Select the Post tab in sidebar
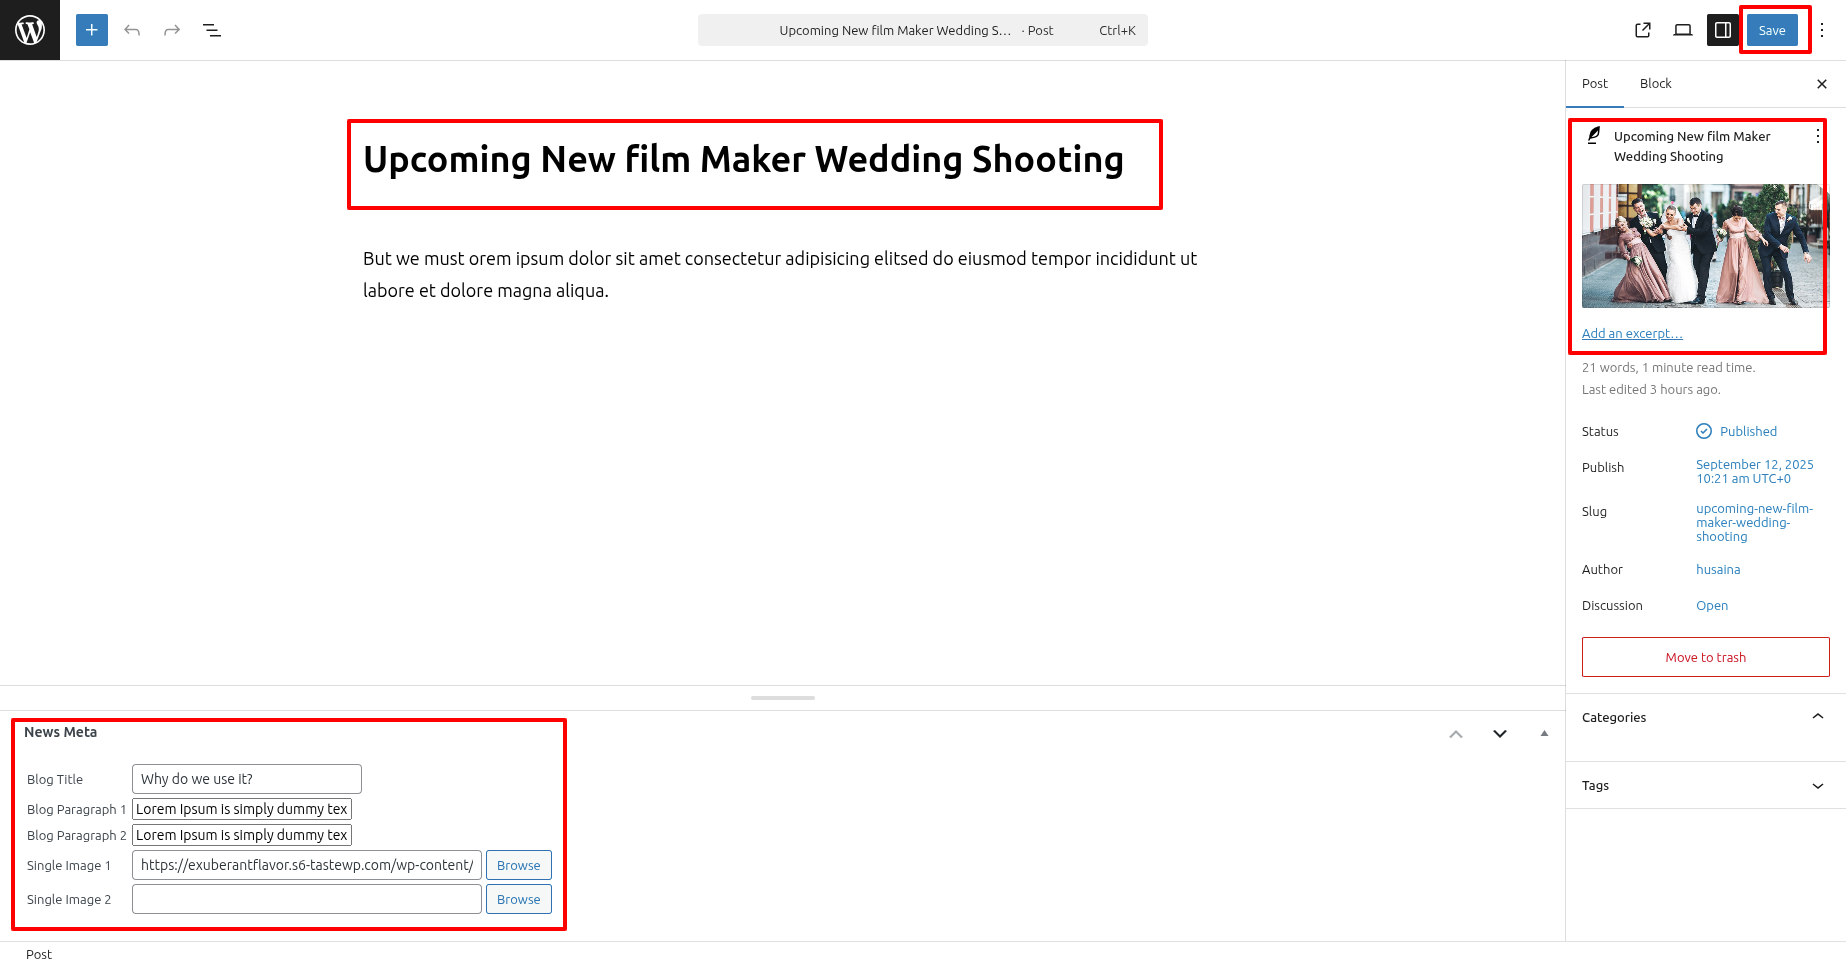Image resolution: width=1846 pixels, height=966 pixels. click(x=1594, y=84)
